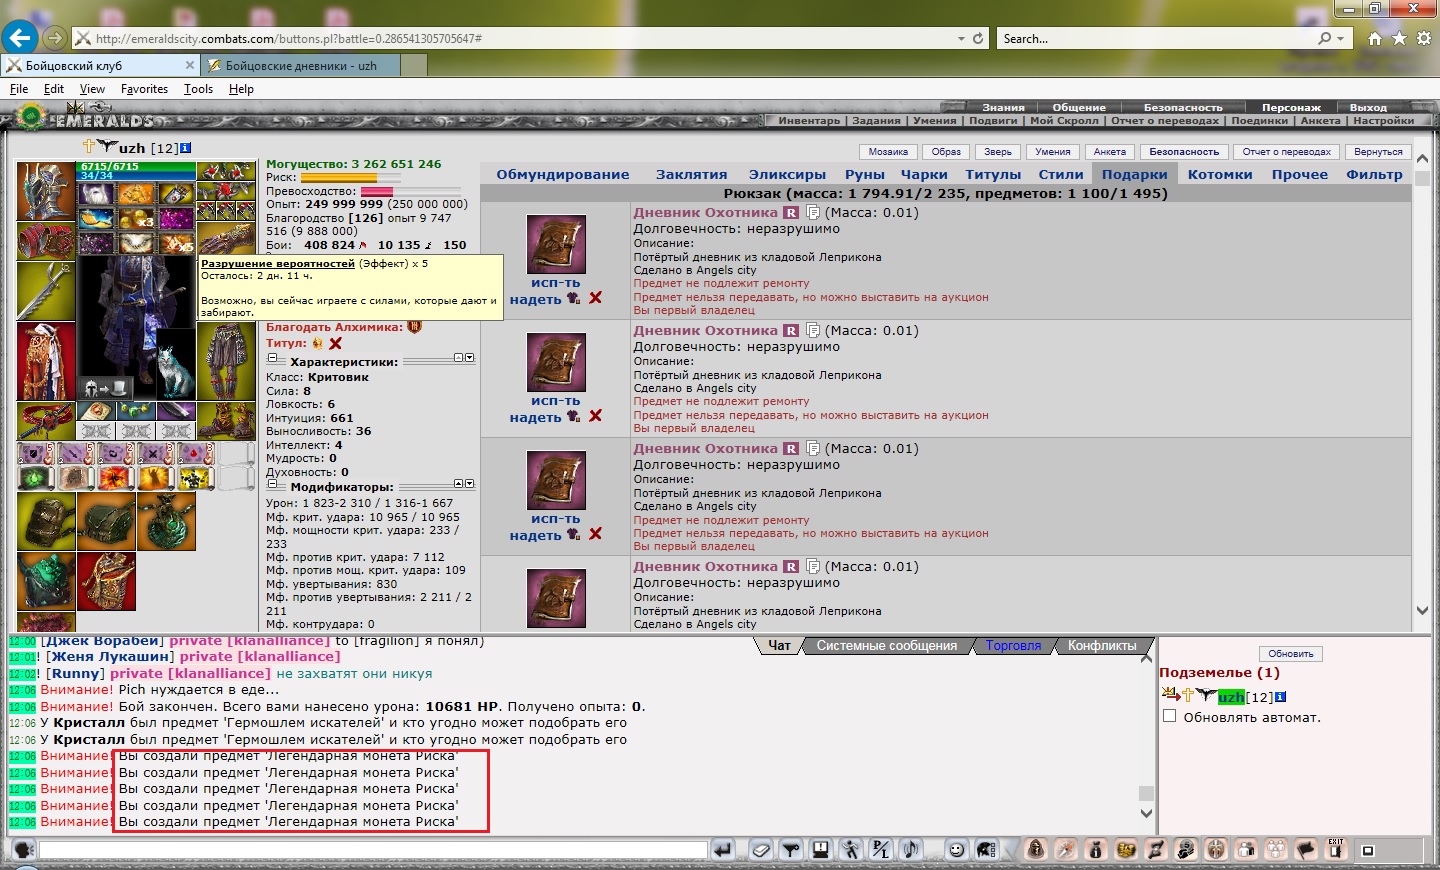Focus the chat message input field

click(373, 850)
